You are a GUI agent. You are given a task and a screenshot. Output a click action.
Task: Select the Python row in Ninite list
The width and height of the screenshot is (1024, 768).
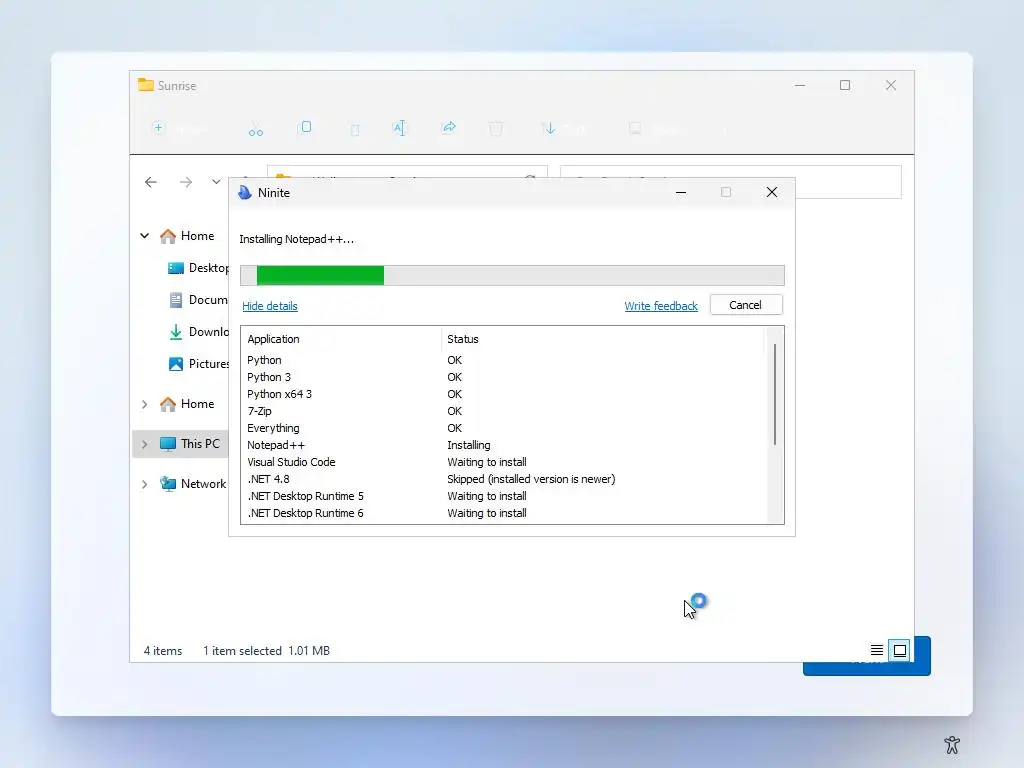pos(503,360)
